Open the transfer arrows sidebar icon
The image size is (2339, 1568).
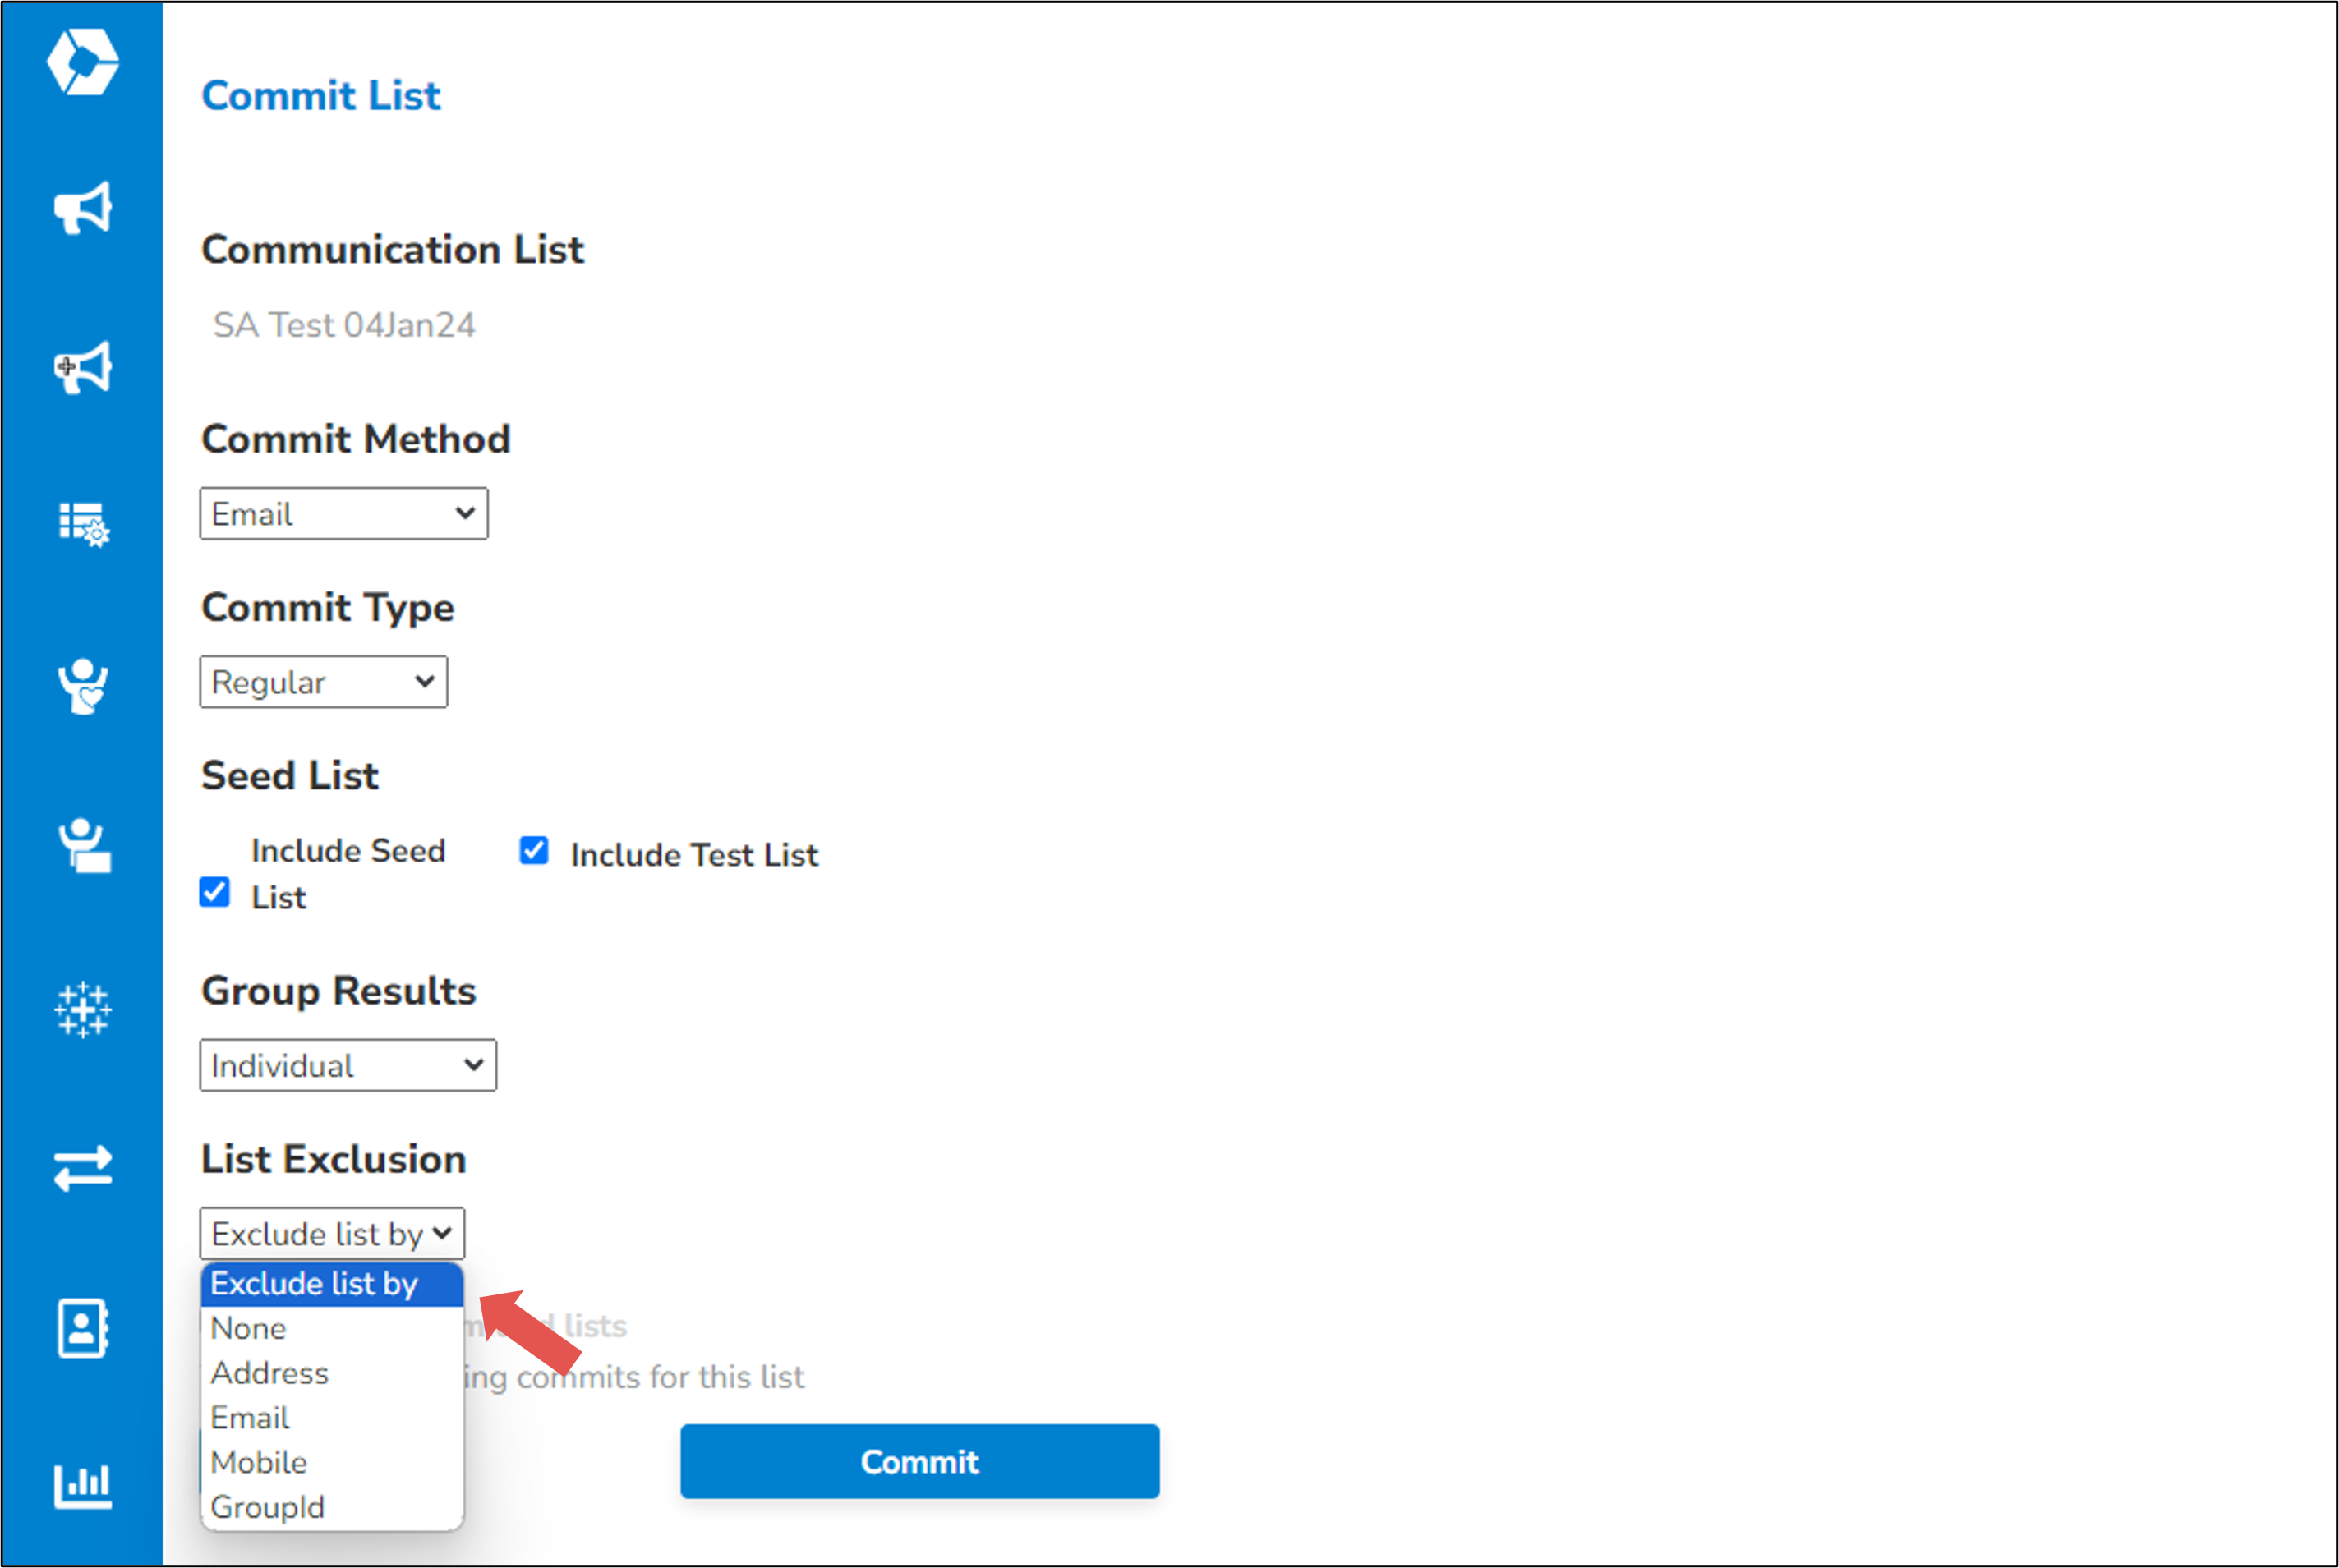[83, 1168]
